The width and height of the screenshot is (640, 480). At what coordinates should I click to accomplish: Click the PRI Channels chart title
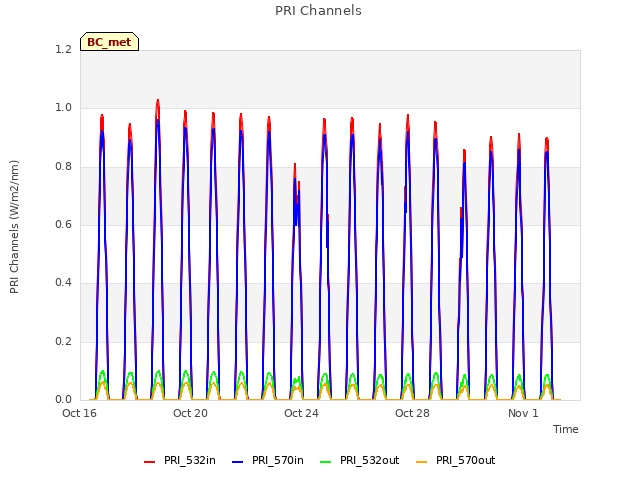[318, 11]
